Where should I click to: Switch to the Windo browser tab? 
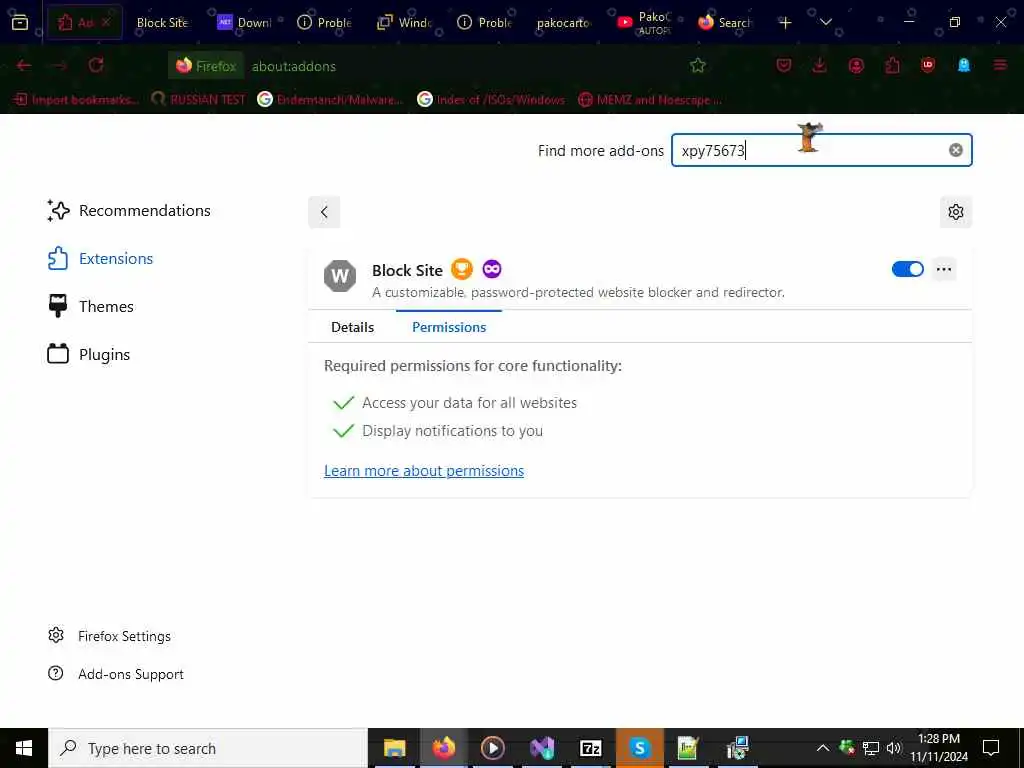point(406,22)
